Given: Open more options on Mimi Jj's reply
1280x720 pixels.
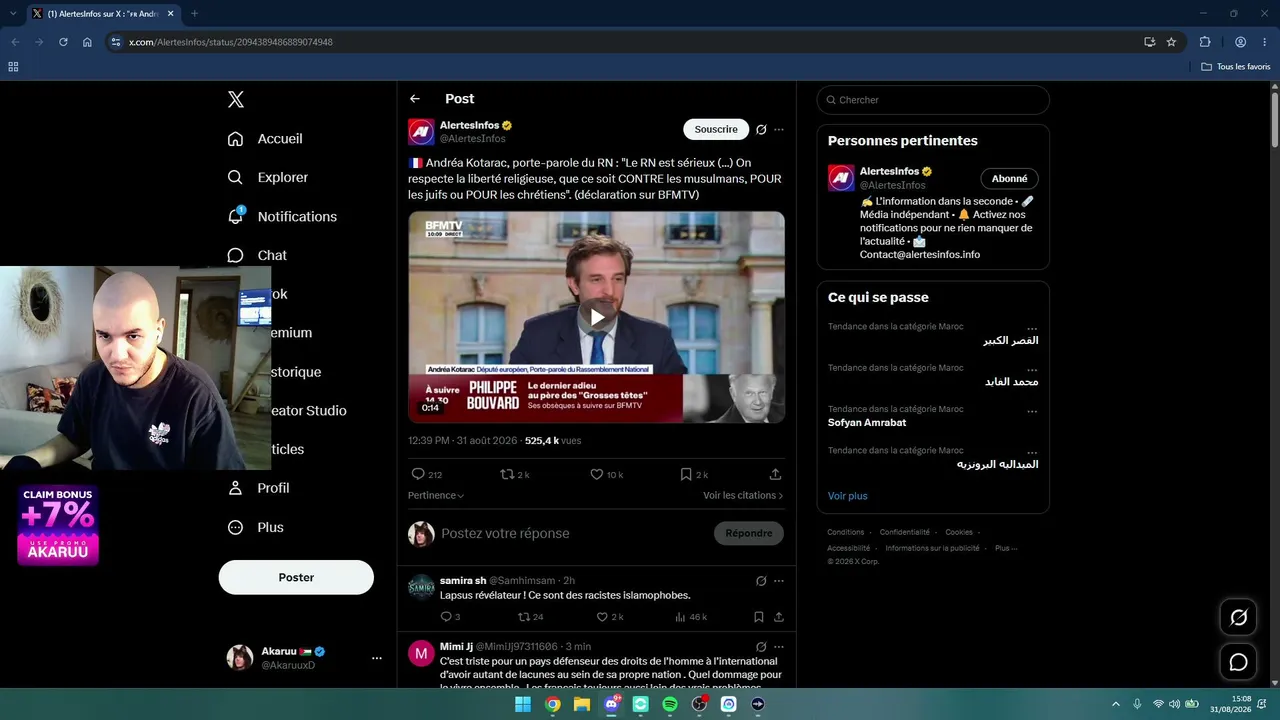Looking at the screenshot, I should click(x=779, y=646).
